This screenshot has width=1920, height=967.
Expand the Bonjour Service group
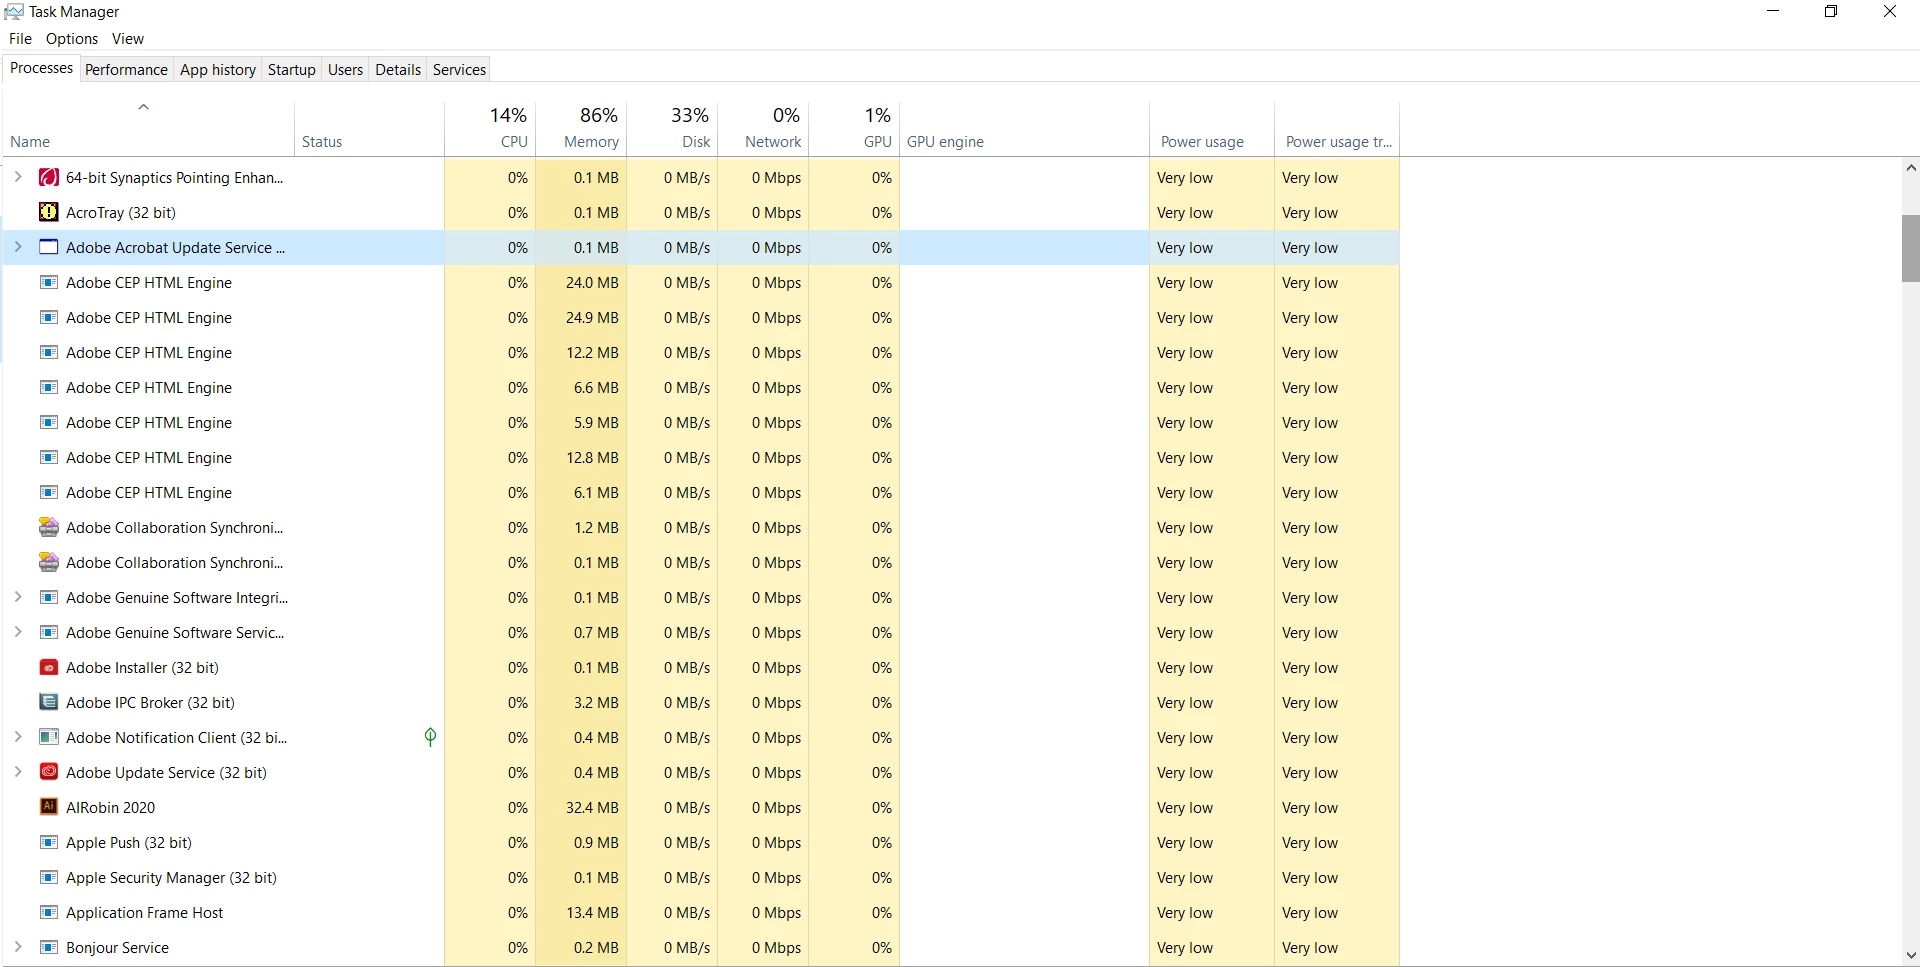(x=18, y=947)
